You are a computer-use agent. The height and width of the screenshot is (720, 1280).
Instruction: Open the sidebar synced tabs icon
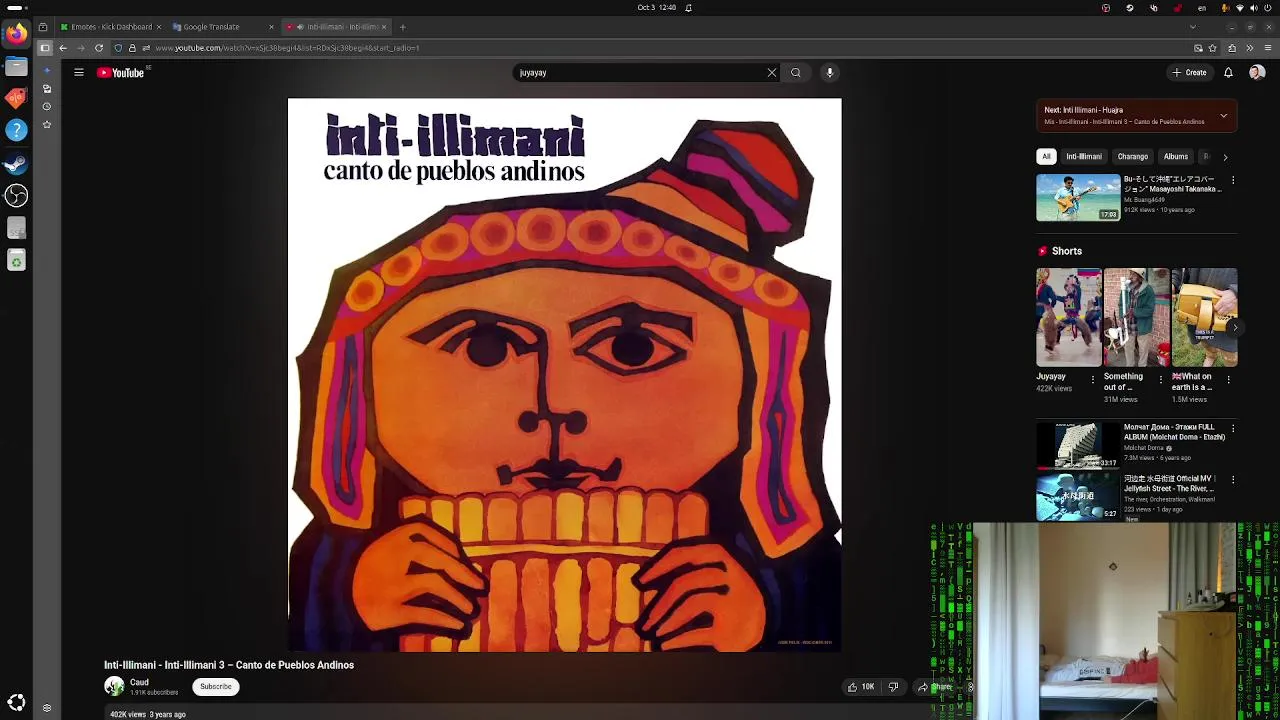pos(47,88)
